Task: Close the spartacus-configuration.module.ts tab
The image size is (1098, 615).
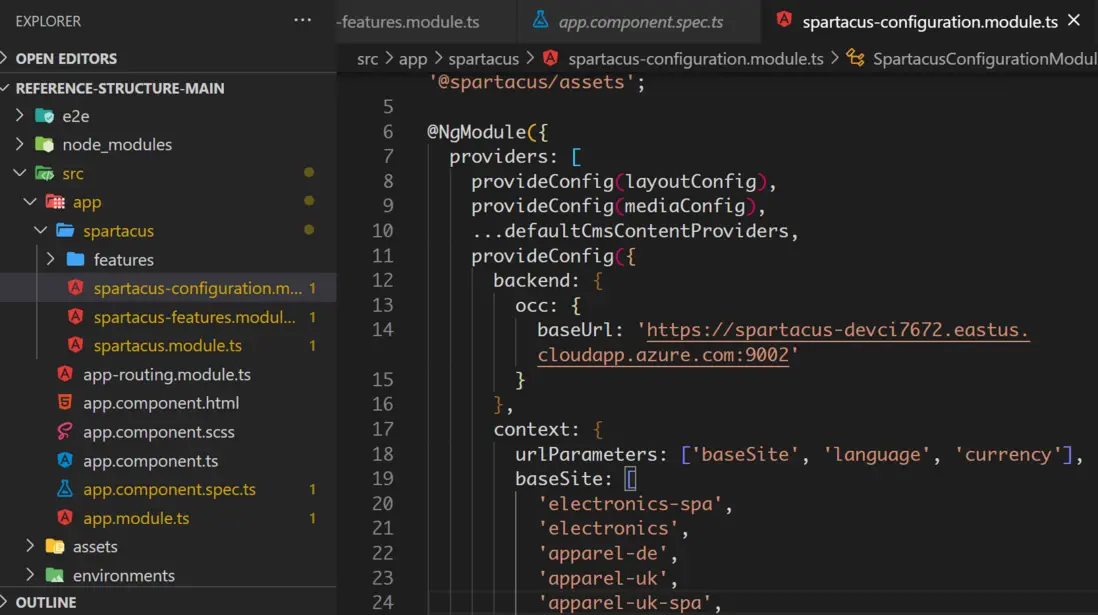Action: pyautogui.click(x=1074, y=21)
